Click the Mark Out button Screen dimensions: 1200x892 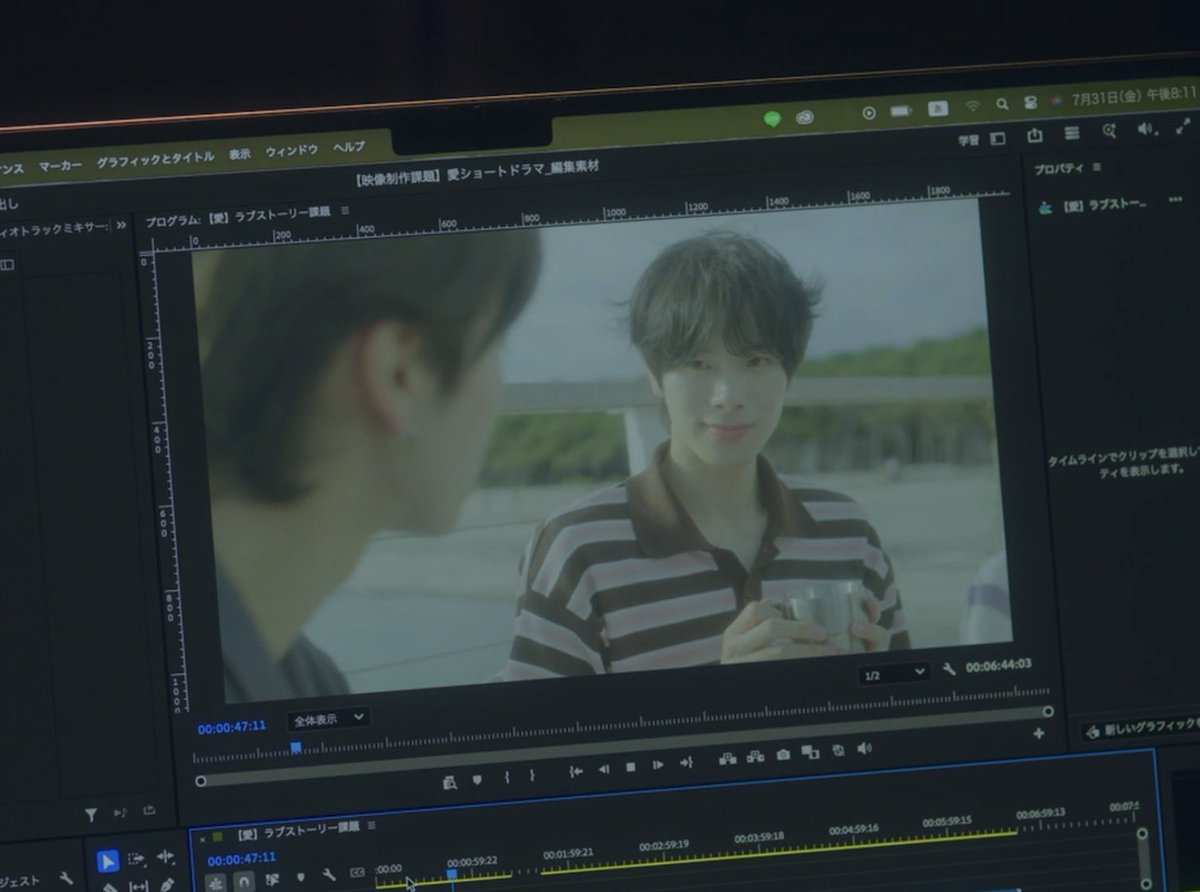click(532, 775)
